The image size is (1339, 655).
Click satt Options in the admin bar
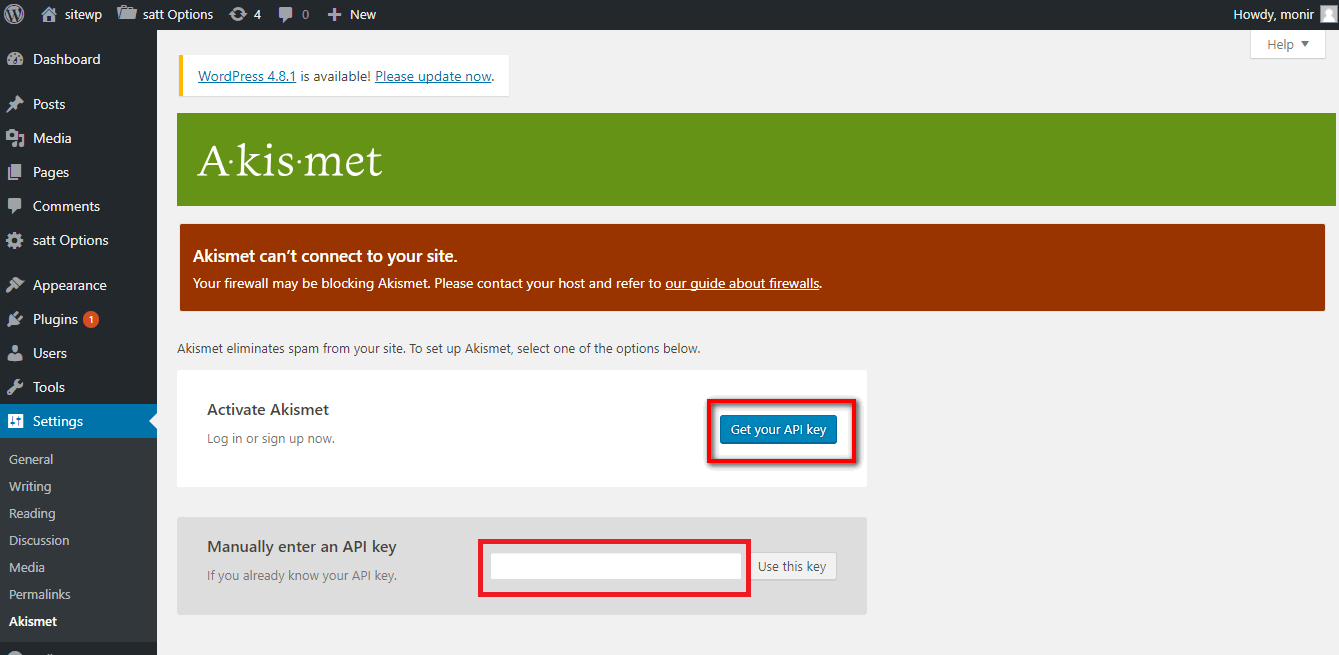click(x=178, y=14)
